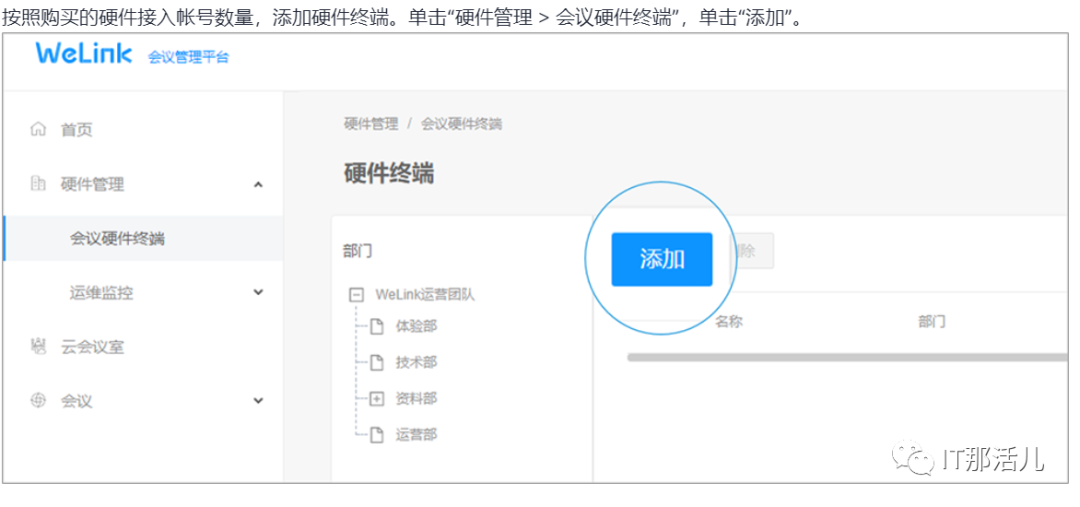Viewport: 1080px width, 507px height.
Task: Click 硬件管理 in the breadcrumb
Action: click(x=371, y=124)
